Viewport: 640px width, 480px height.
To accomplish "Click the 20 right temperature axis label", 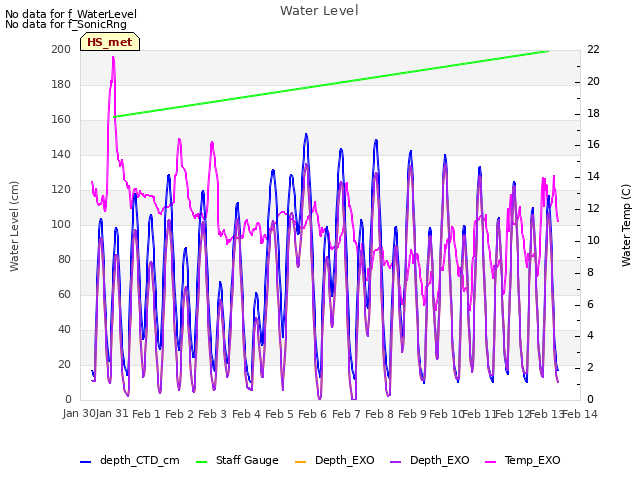I will tap(593, 81).
